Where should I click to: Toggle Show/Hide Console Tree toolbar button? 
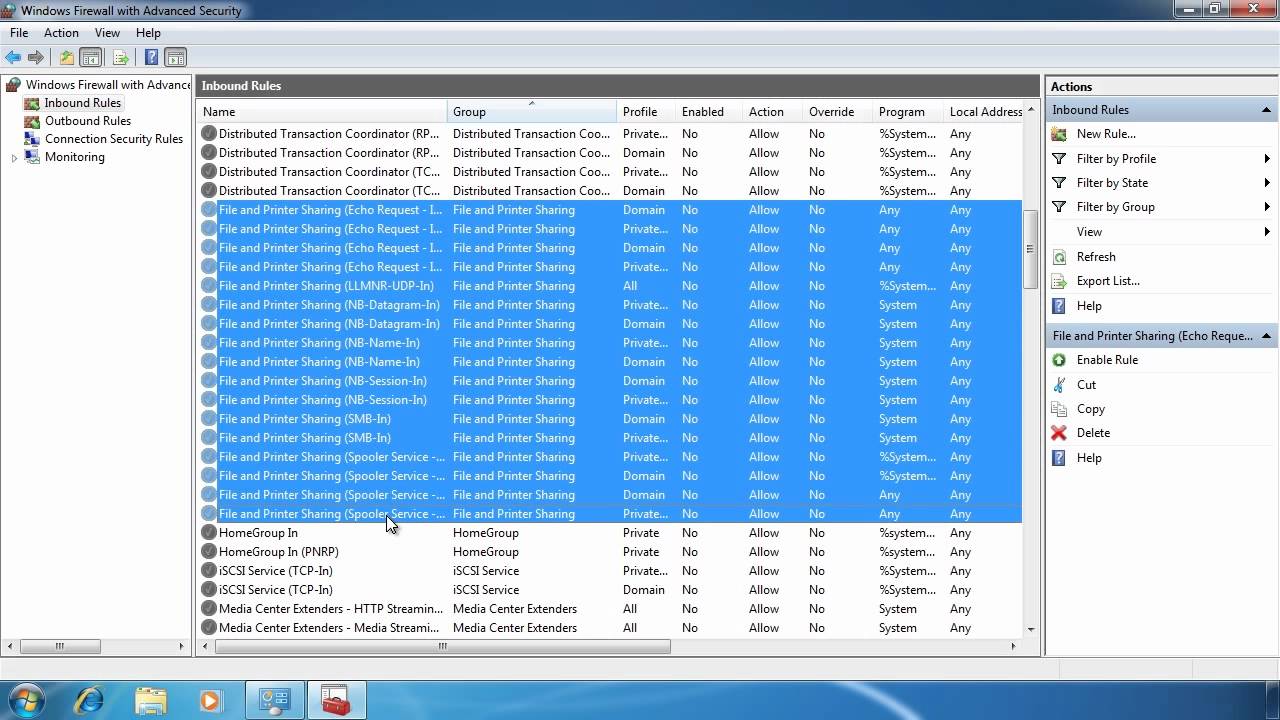click(x=91, y=57)
